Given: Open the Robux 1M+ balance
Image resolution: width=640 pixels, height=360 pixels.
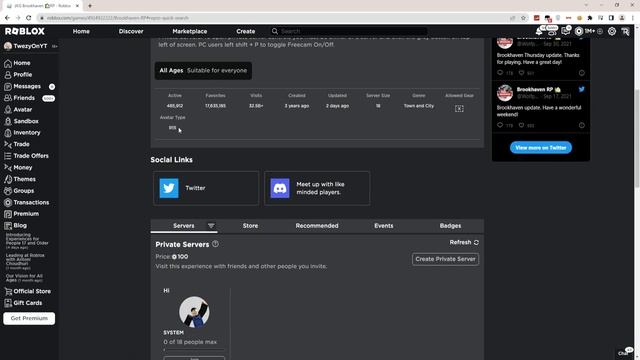Looking at the screenshot, I should (x=584, y=31).
